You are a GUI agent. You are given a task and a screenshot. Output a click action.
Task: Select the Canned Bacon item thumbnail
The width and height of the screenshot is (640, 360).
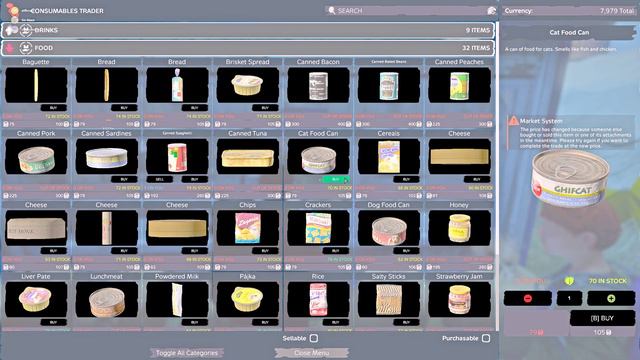[x=318, y=85]
